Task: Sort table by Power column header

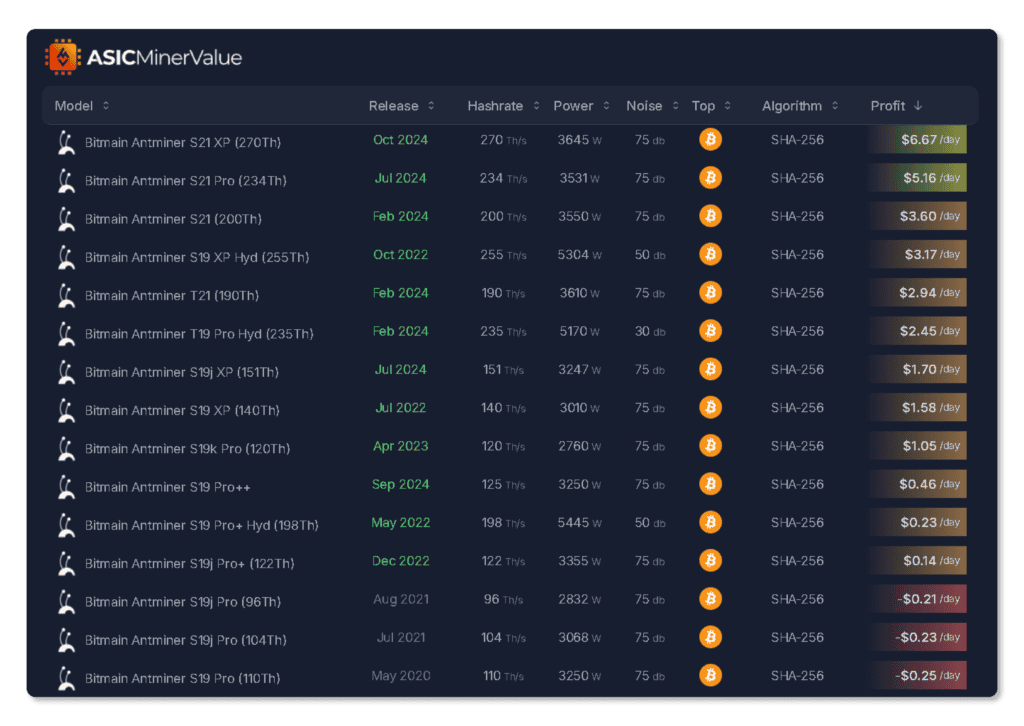Action: point(581,106)
